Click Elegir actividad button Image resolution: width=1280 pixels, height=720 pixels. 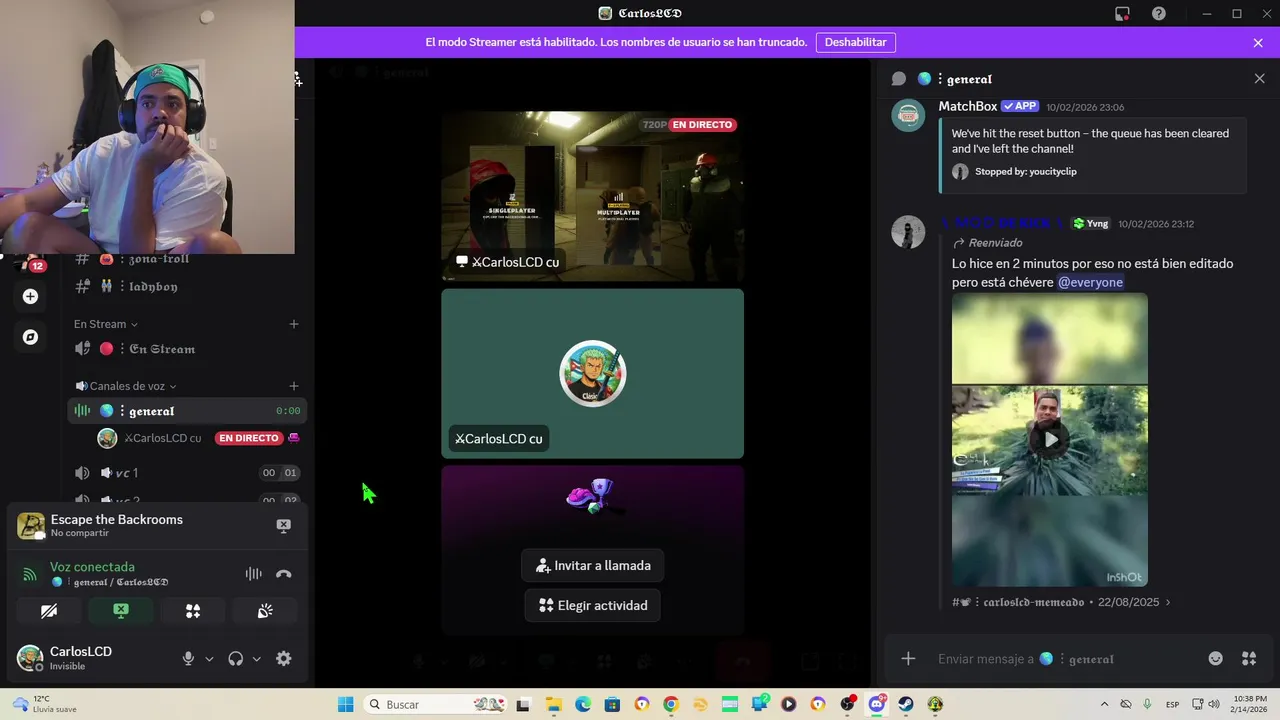point(593,605)
